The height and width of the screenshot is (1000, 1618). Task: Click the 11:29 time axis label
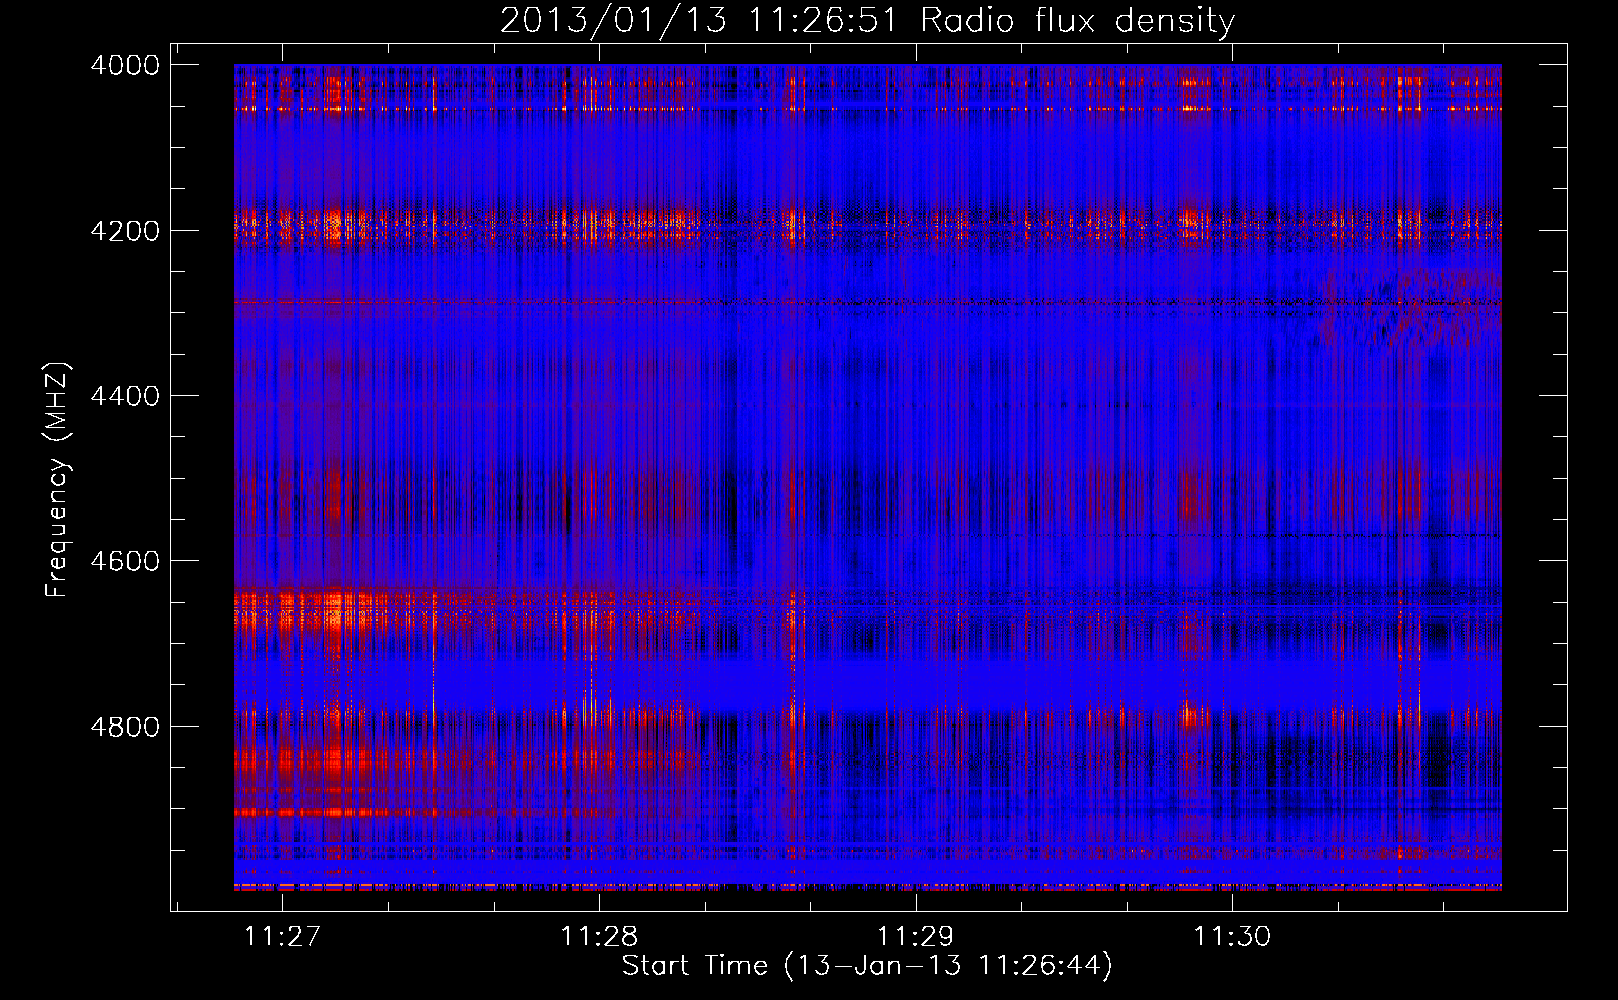coord(915,936)
